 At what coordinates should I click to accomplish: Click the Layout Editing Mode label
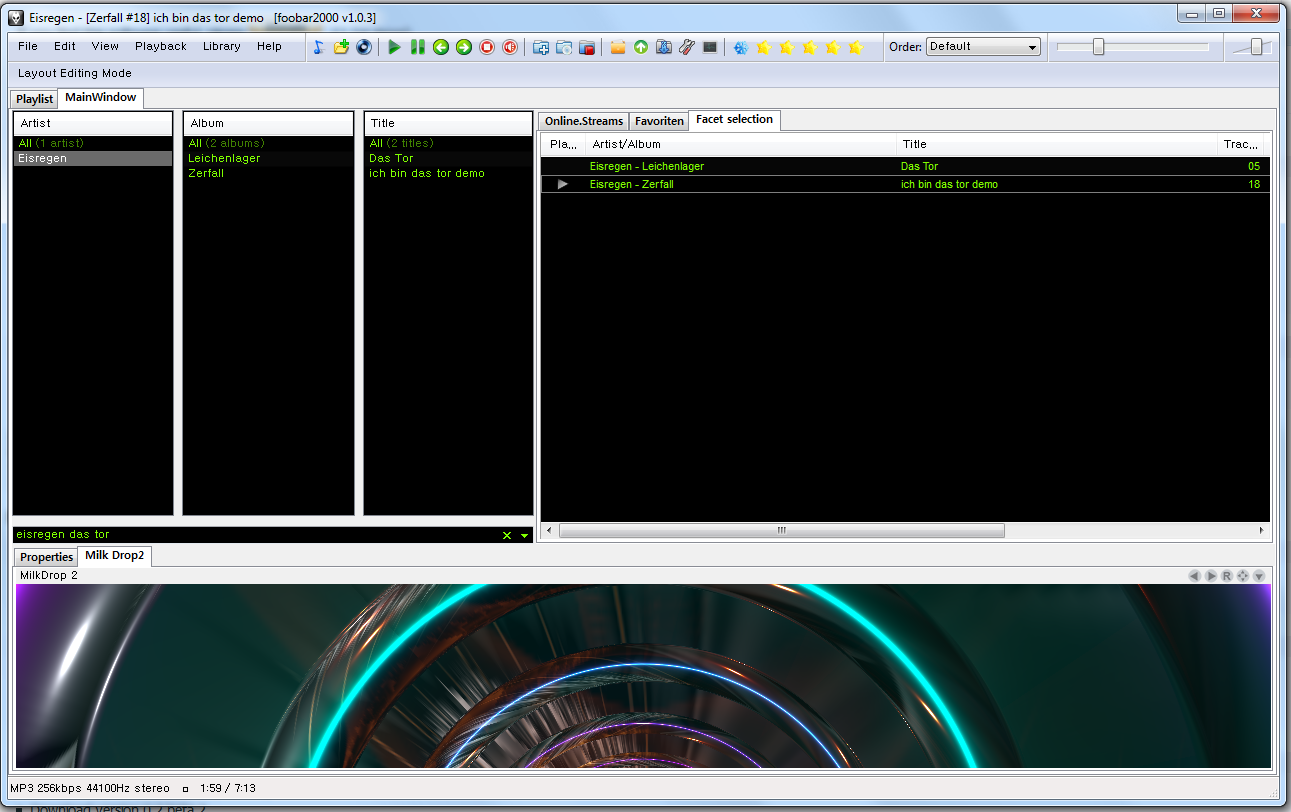click(75, 73)
